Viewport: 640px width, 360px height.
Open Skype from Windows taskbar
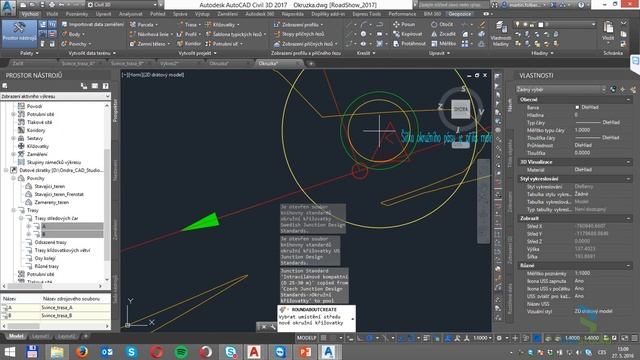click(131, 352)
